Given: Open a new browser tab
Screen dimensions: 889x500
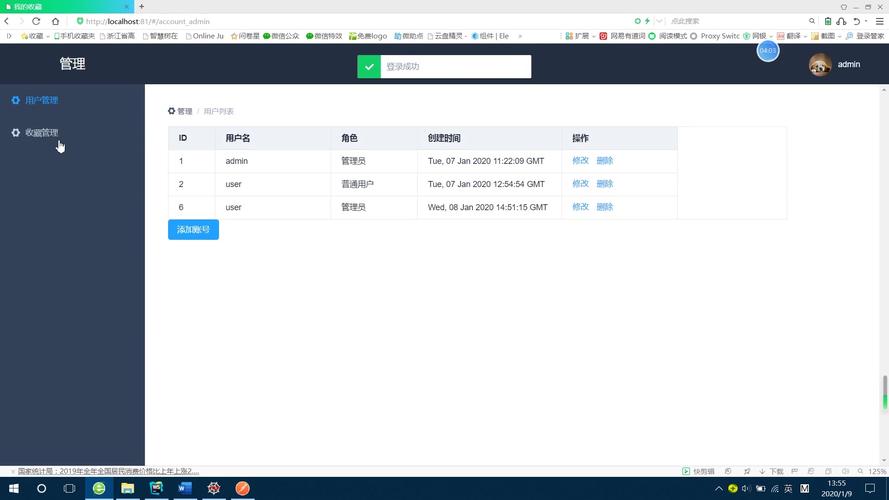Looking at the screenshot, I should pos(141,6).
